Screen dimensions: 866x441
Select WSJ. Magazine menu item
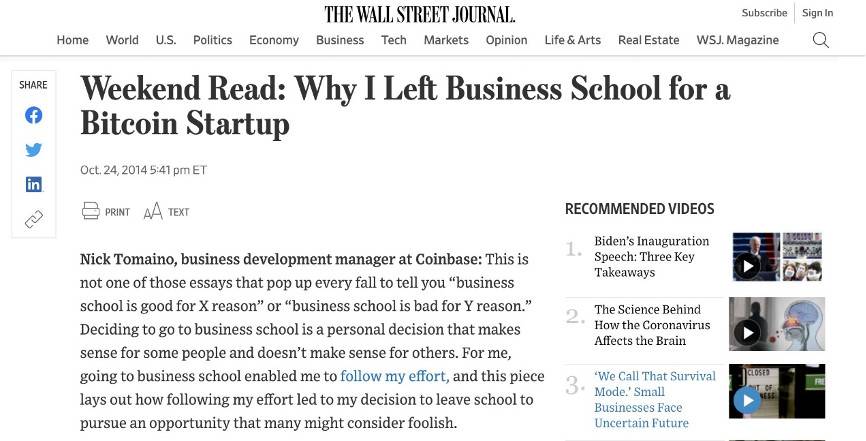pos(738,40)
